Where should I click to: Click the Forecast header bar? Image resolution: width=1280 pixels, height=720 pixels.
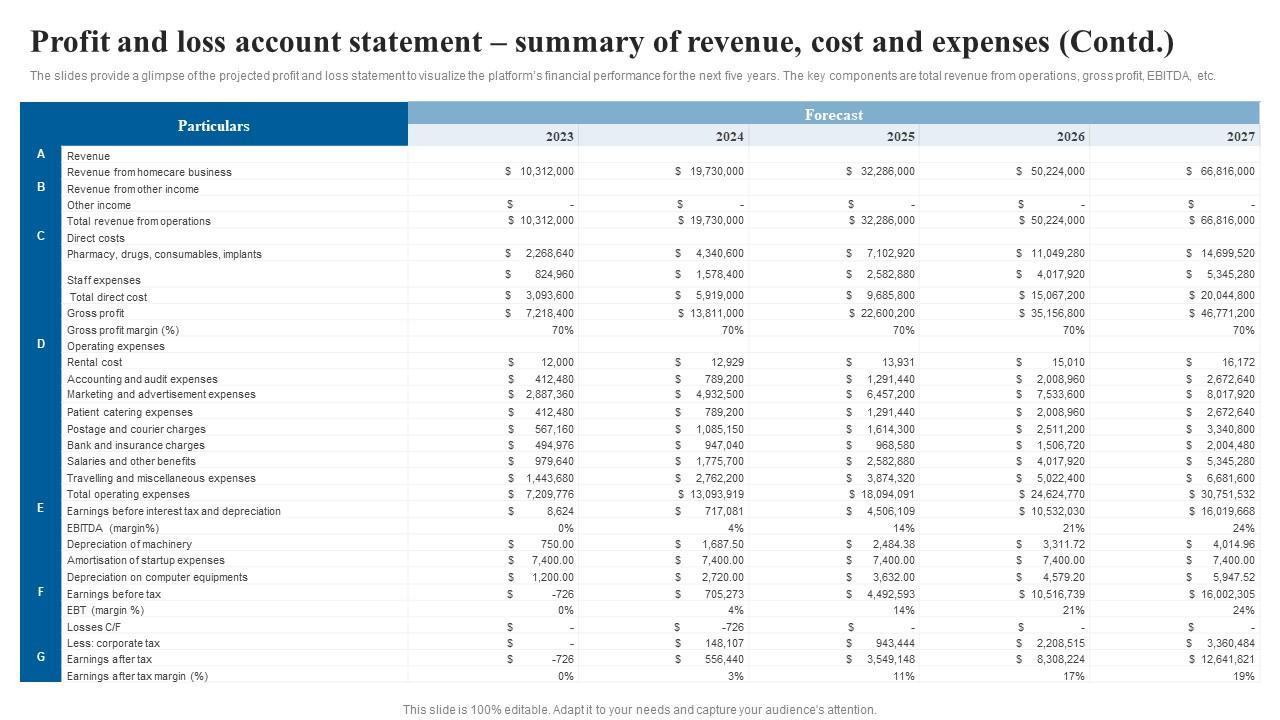coord(833,114)
